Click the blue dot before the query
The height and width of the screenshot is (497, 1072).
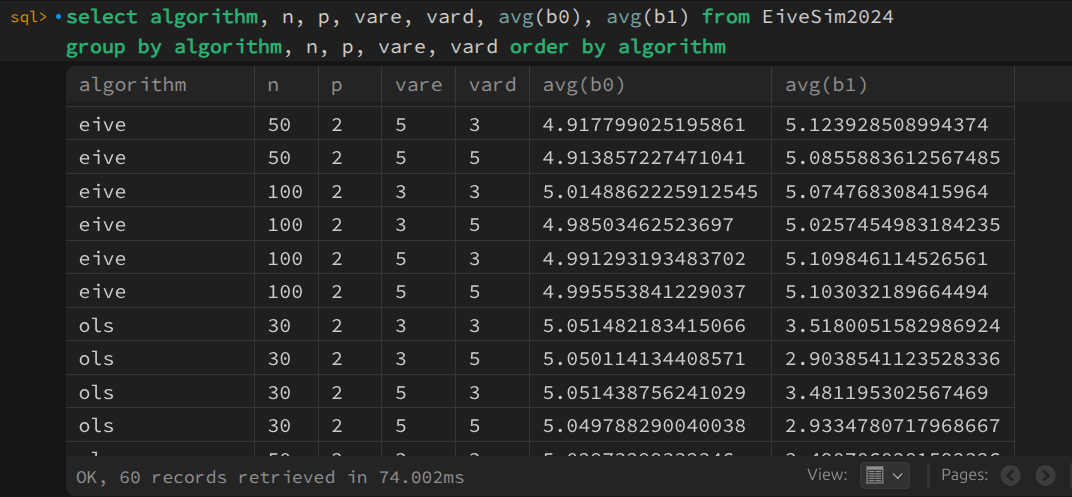[58, 18]
